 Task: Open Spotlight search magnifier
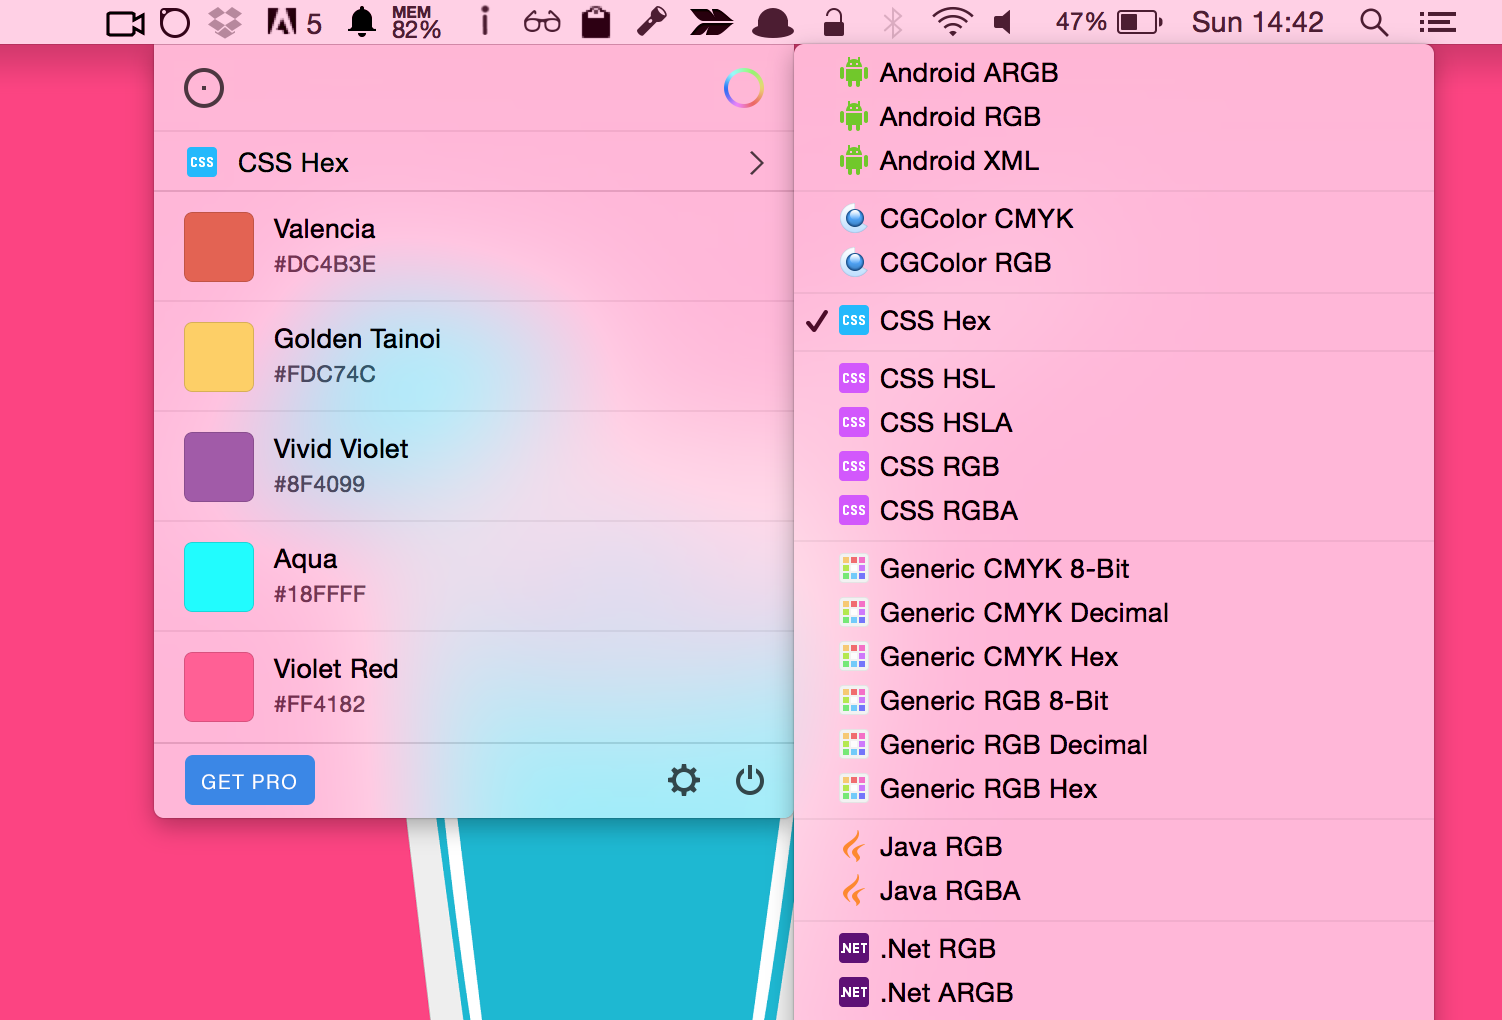pos(1374,22)
